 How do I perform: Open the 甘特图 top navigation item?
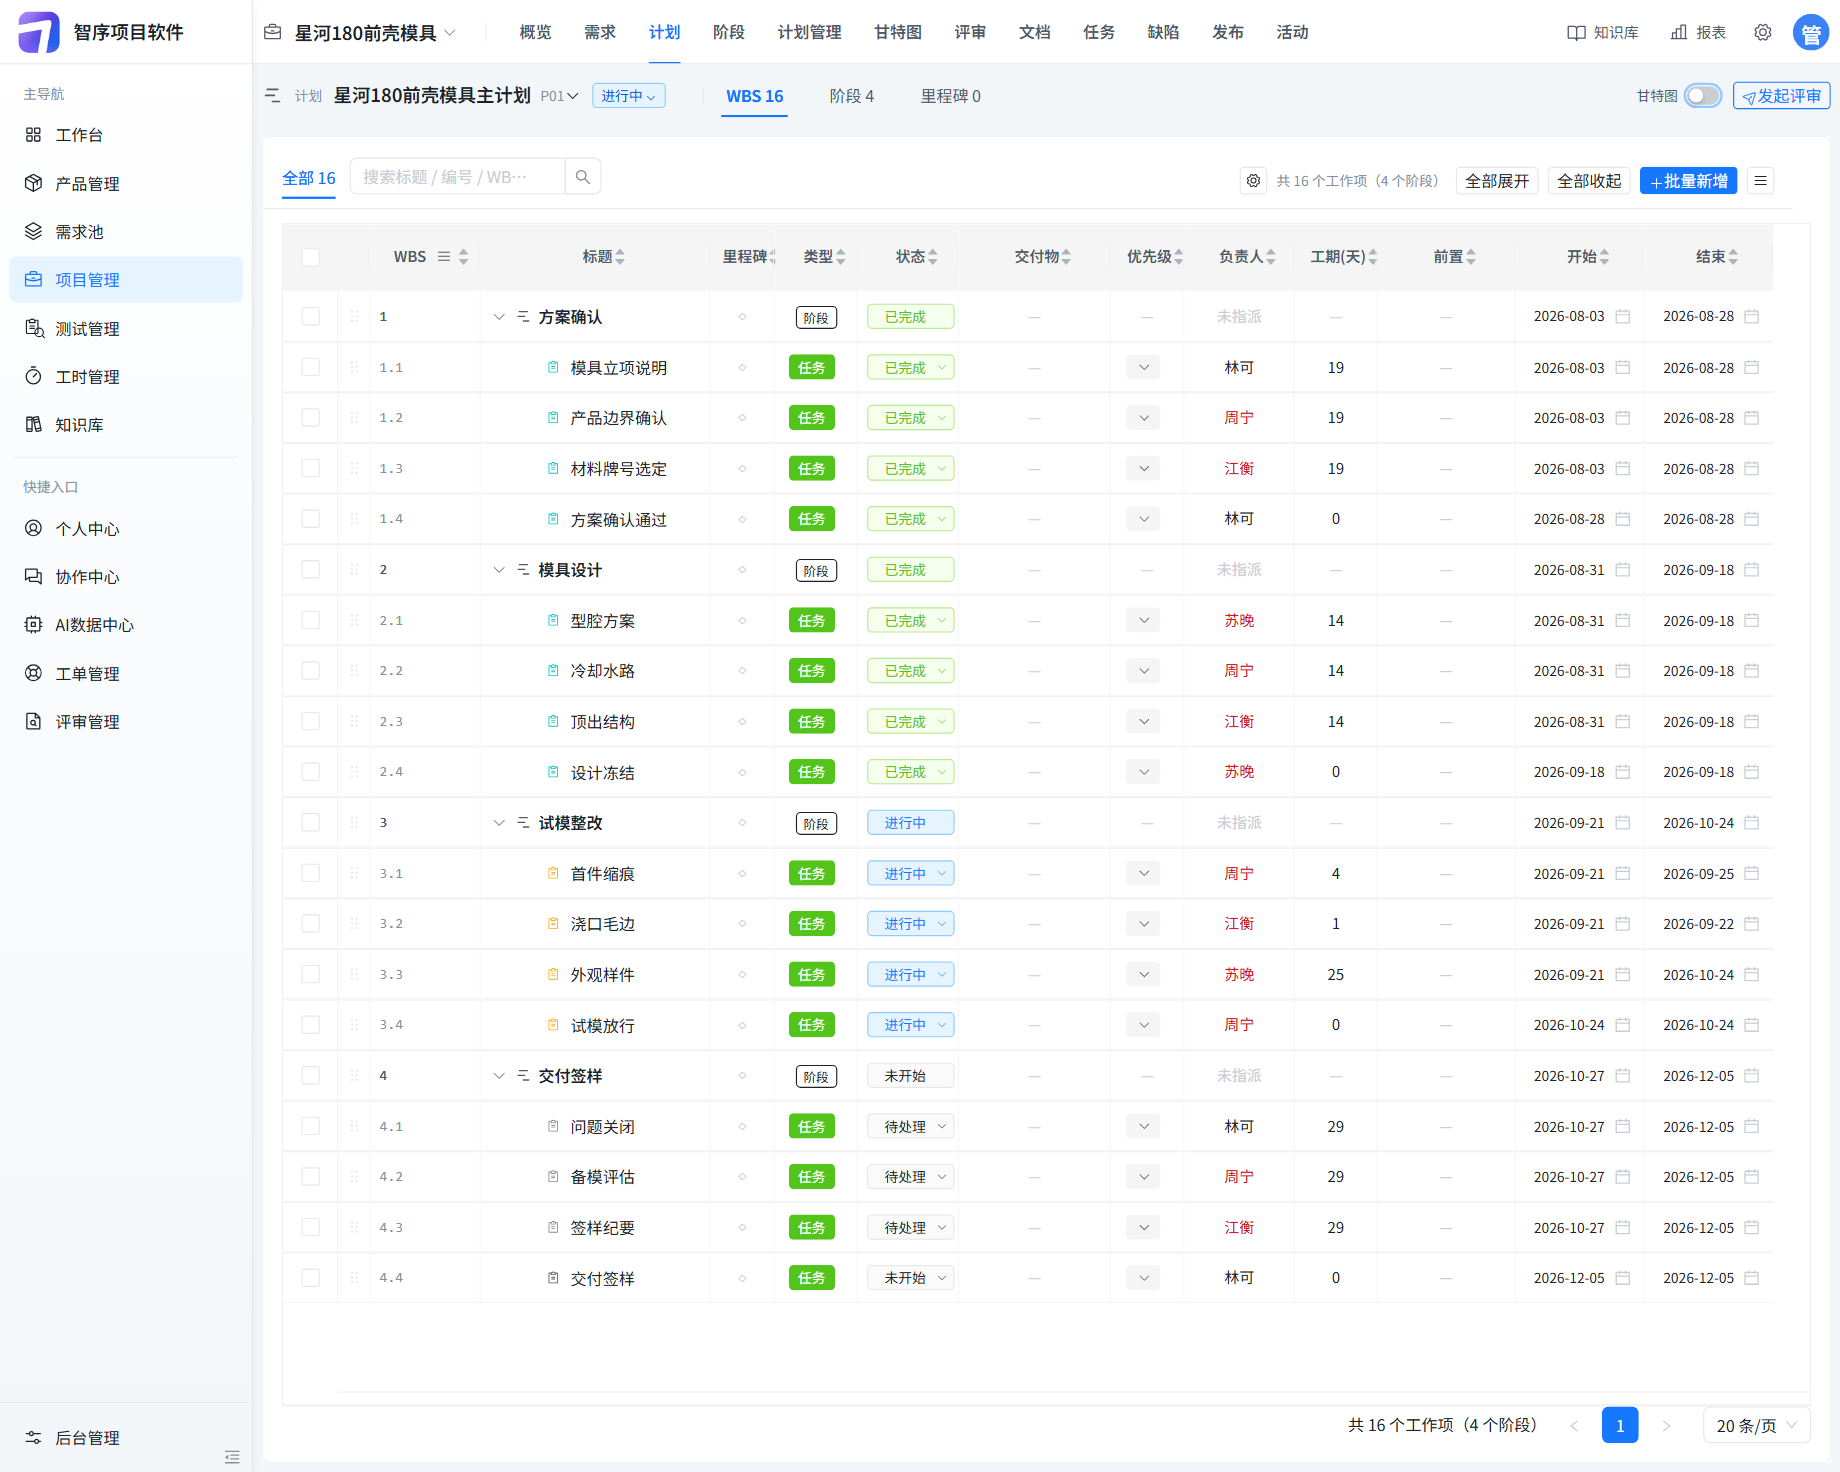pos(898,33)
